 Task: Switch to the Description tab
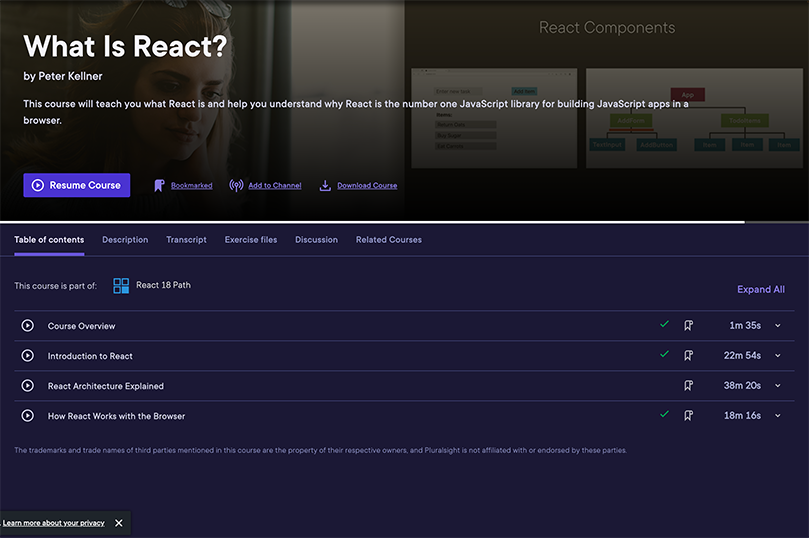pyautogui.click(x=125, y=240)
